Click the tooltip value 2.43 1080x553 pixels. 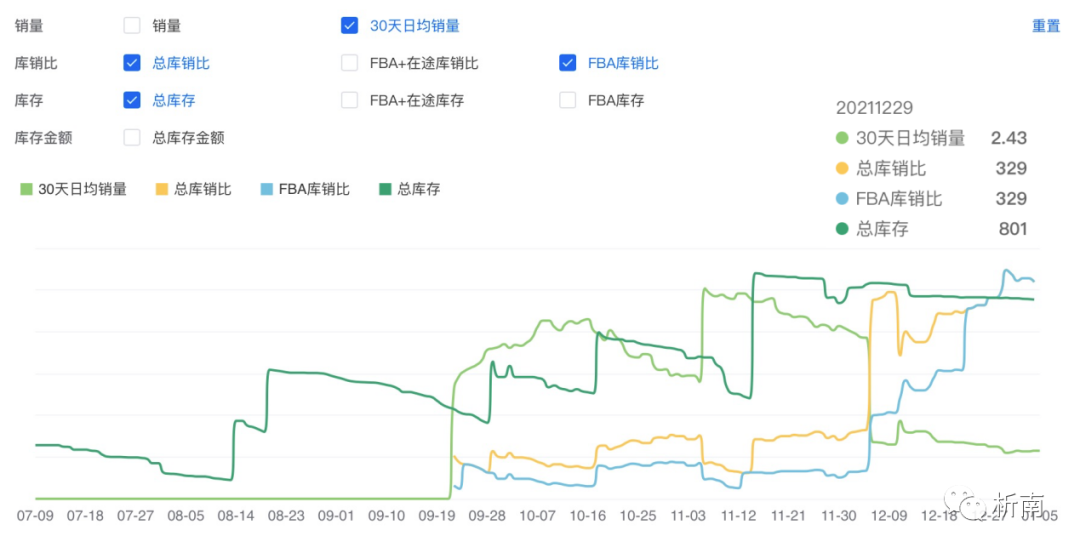point(1009,138)
